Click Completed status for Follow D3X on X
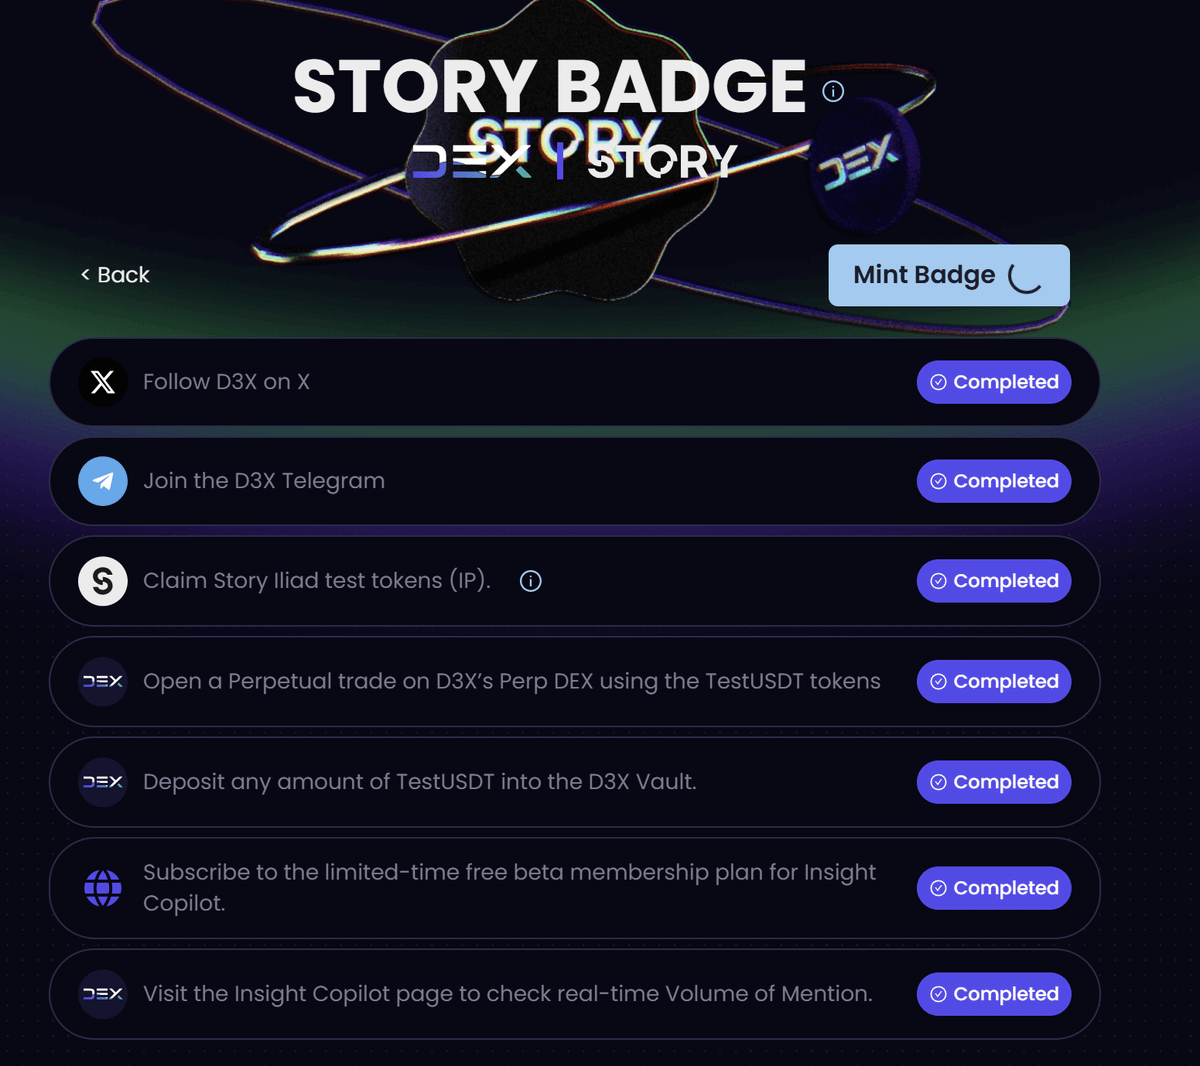The height and width of the screenshot is (1066, 1200). tap(994, 382)
